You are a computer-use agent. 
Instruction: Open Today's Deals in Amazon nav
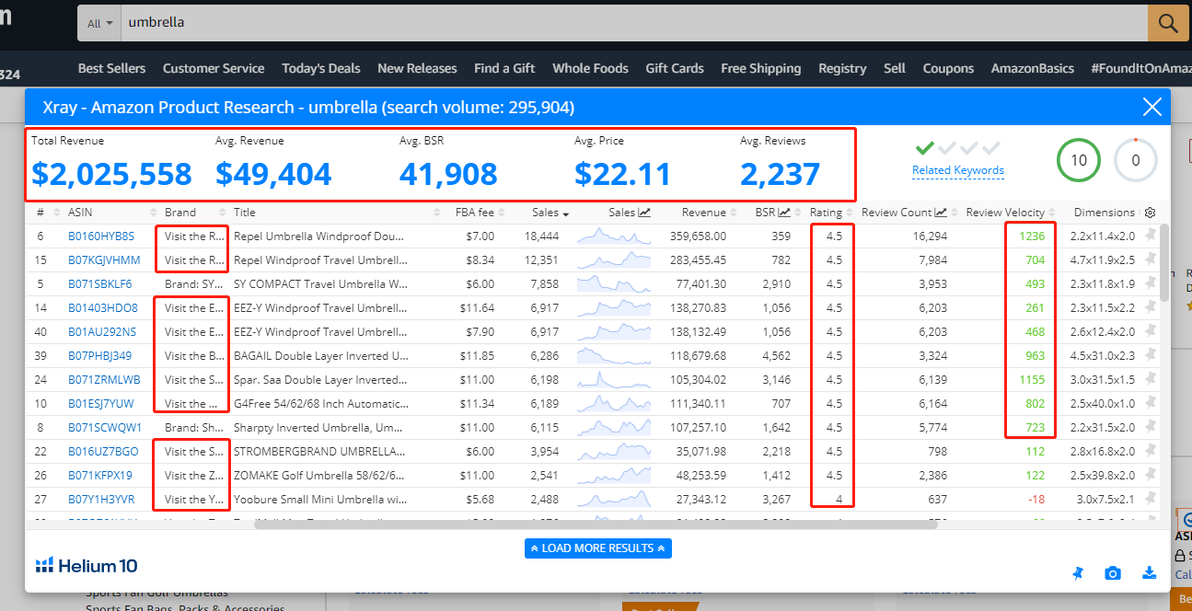coord(321,68)
